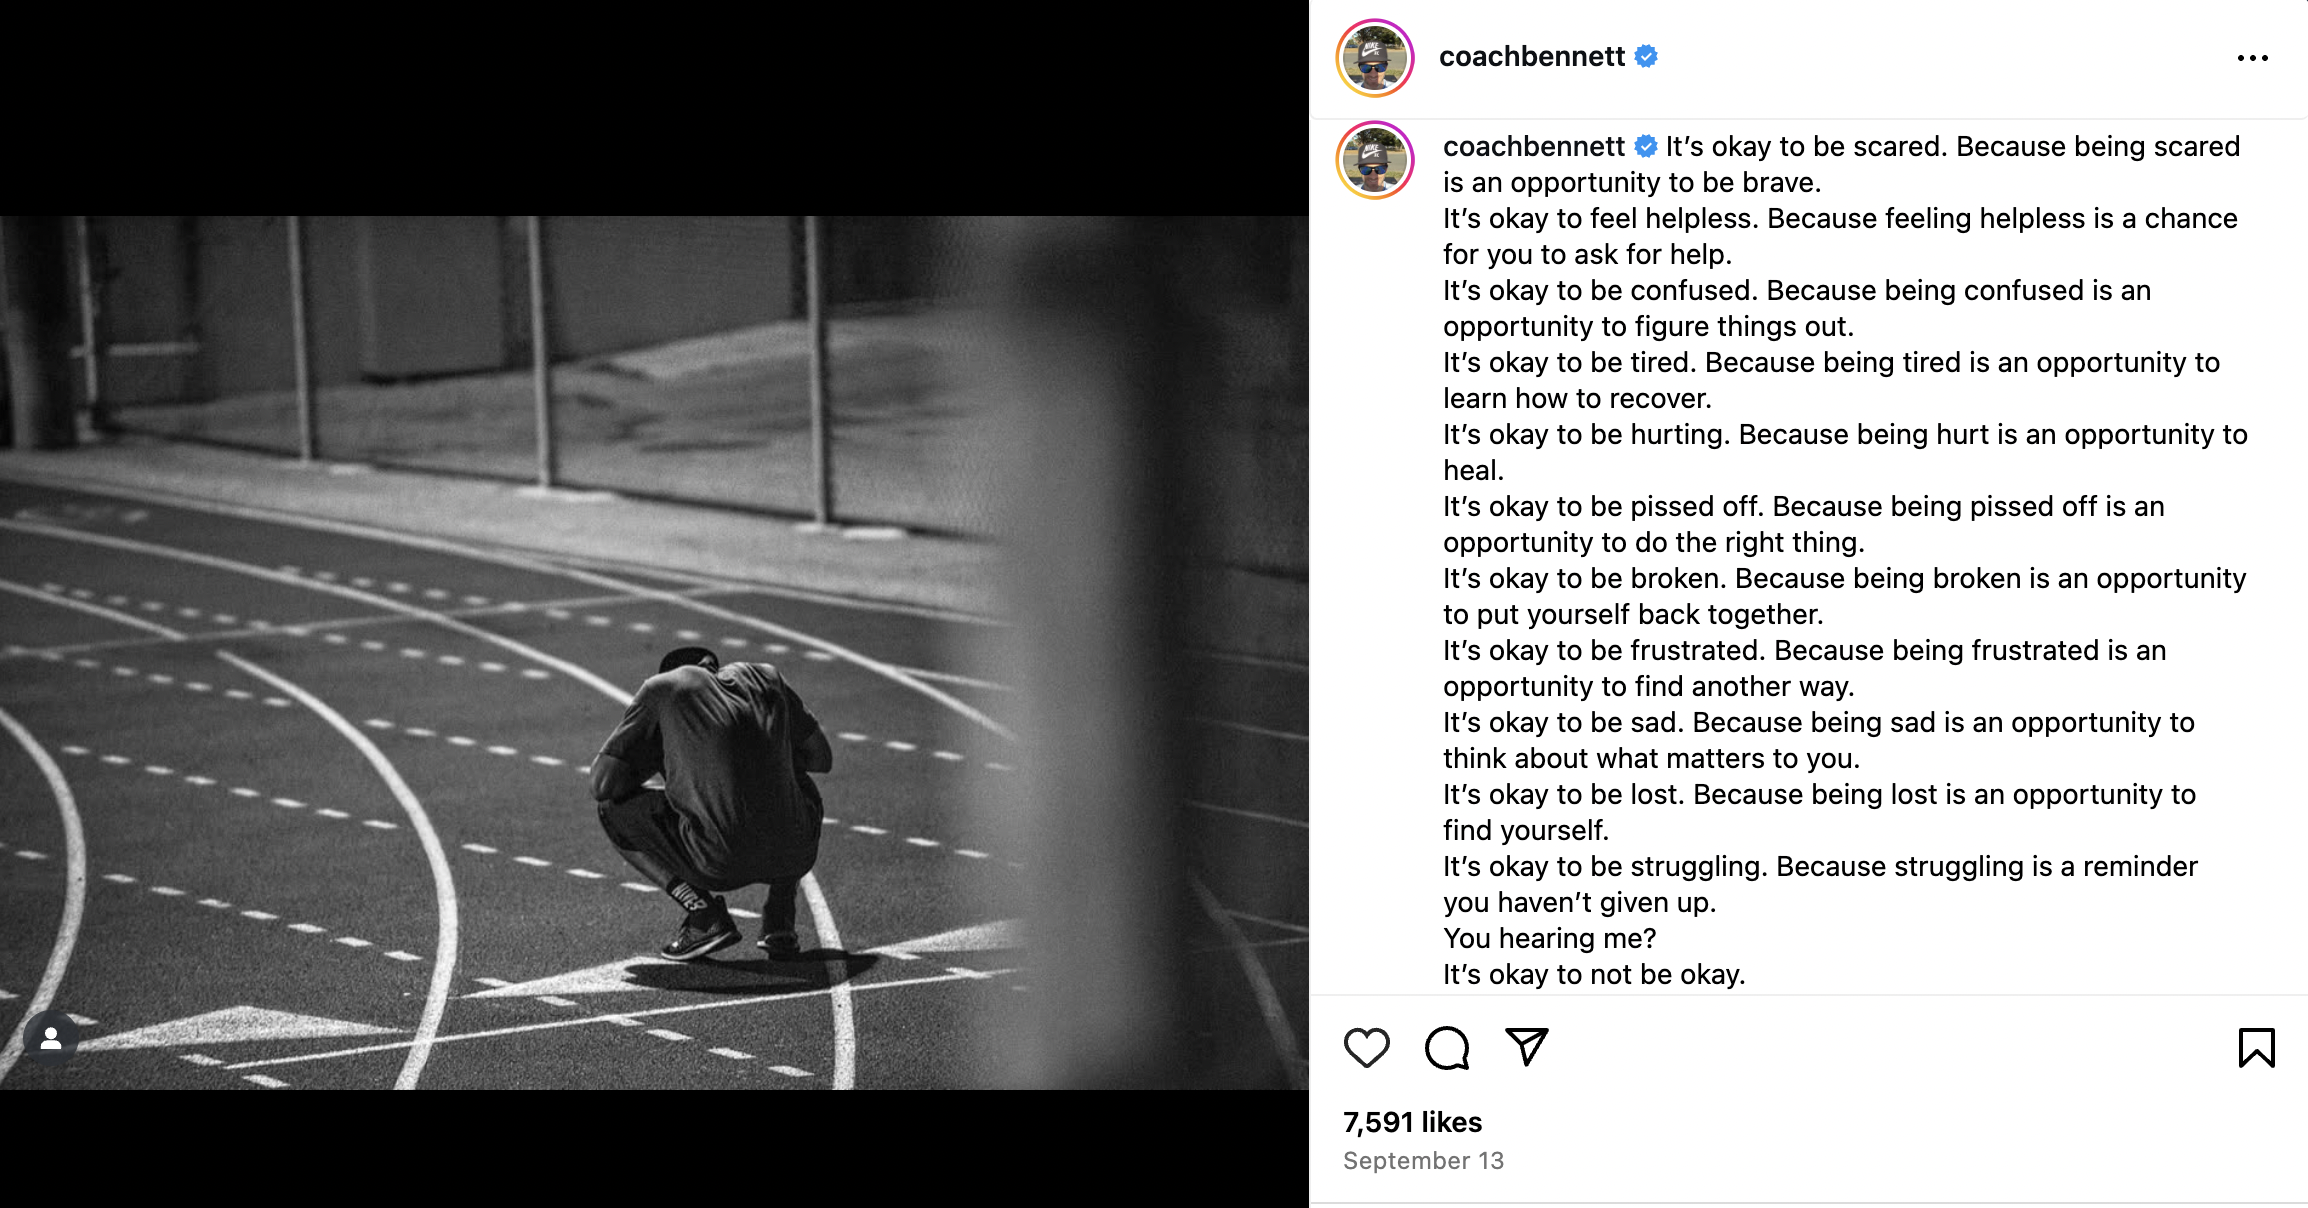View the 7,591 likes list
This screenshot has height=1208, width=2308.
pyautogui.click(x=1412, y=1122)
